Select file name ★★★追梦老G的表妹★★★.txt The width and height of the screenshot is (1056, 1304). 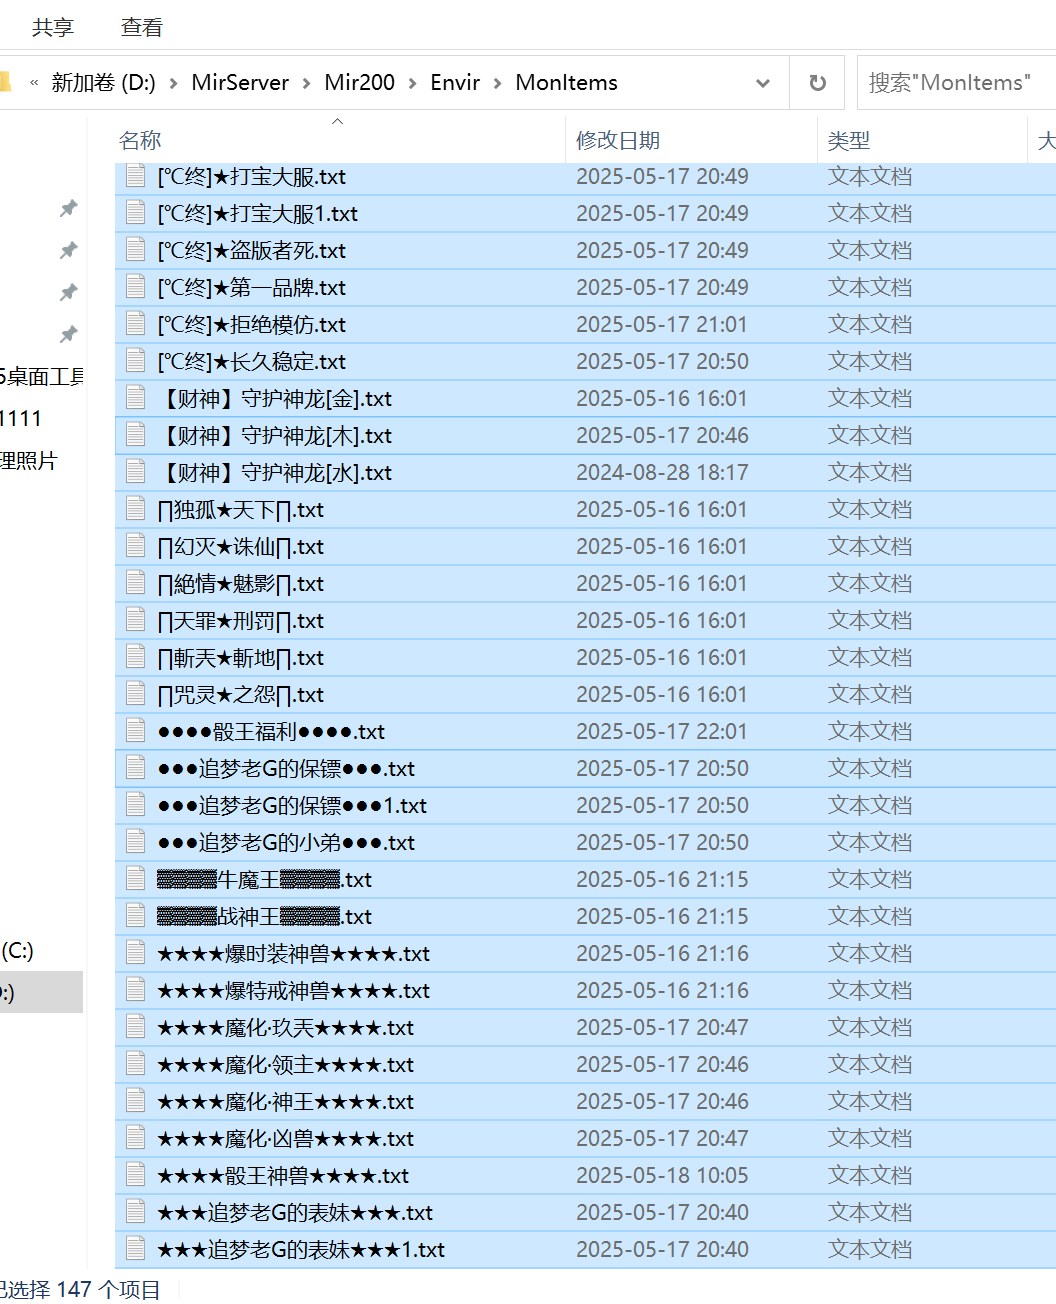point(295,1213)
